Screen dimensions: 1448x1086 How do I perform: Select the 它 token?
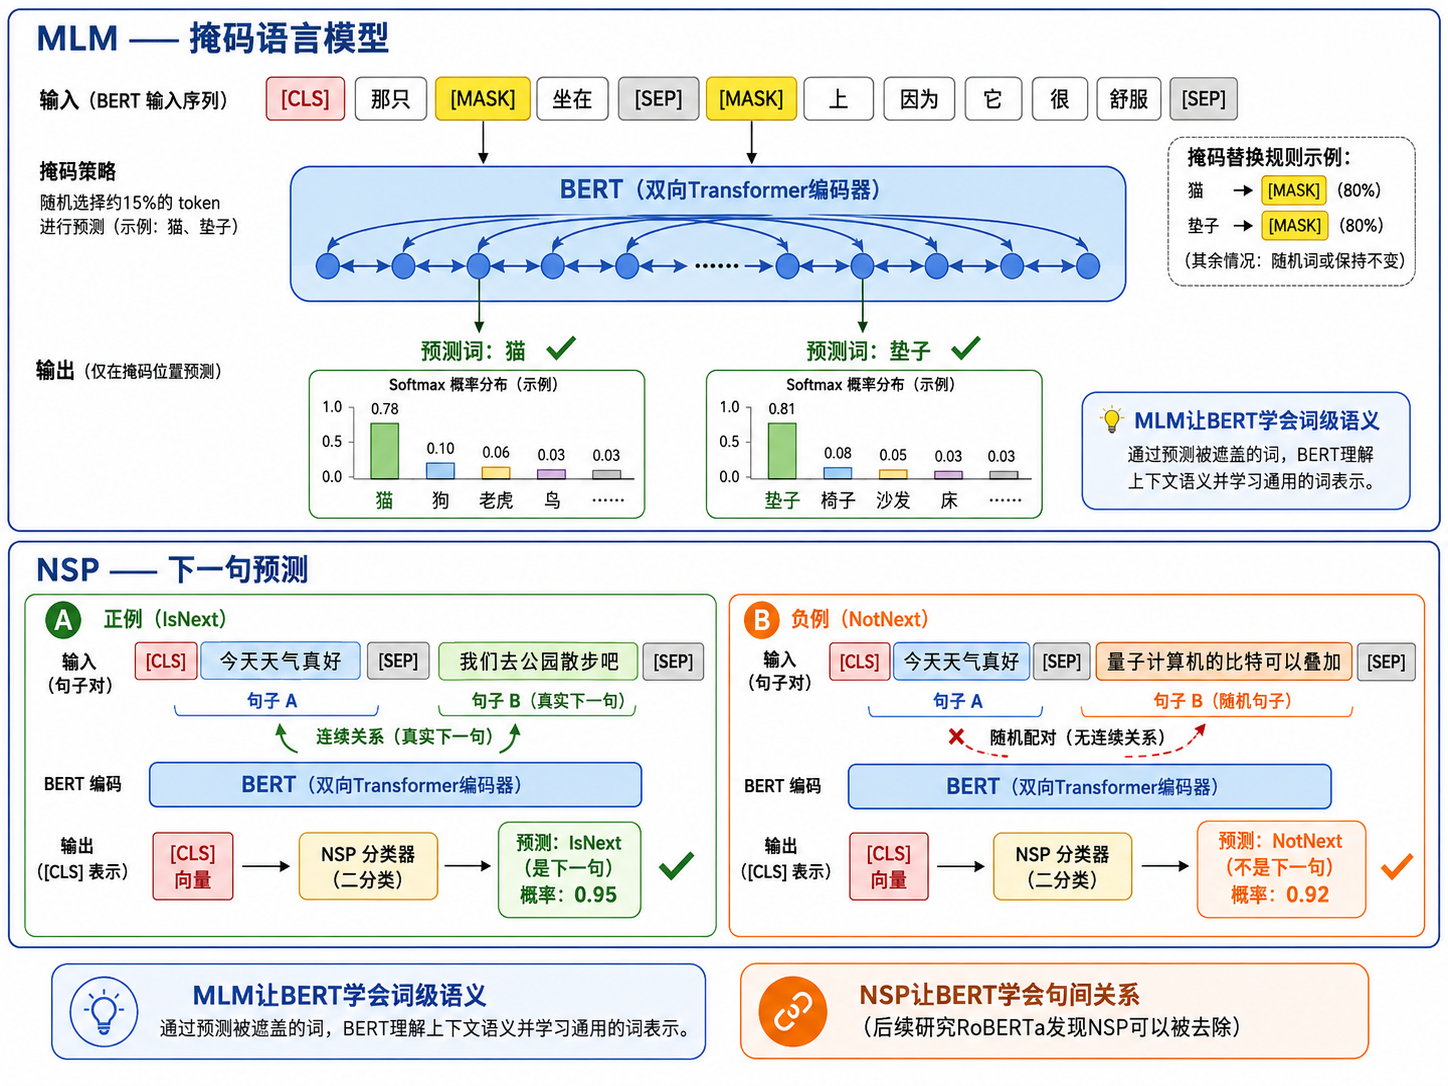pyautogui.click(x=993, y=99)
